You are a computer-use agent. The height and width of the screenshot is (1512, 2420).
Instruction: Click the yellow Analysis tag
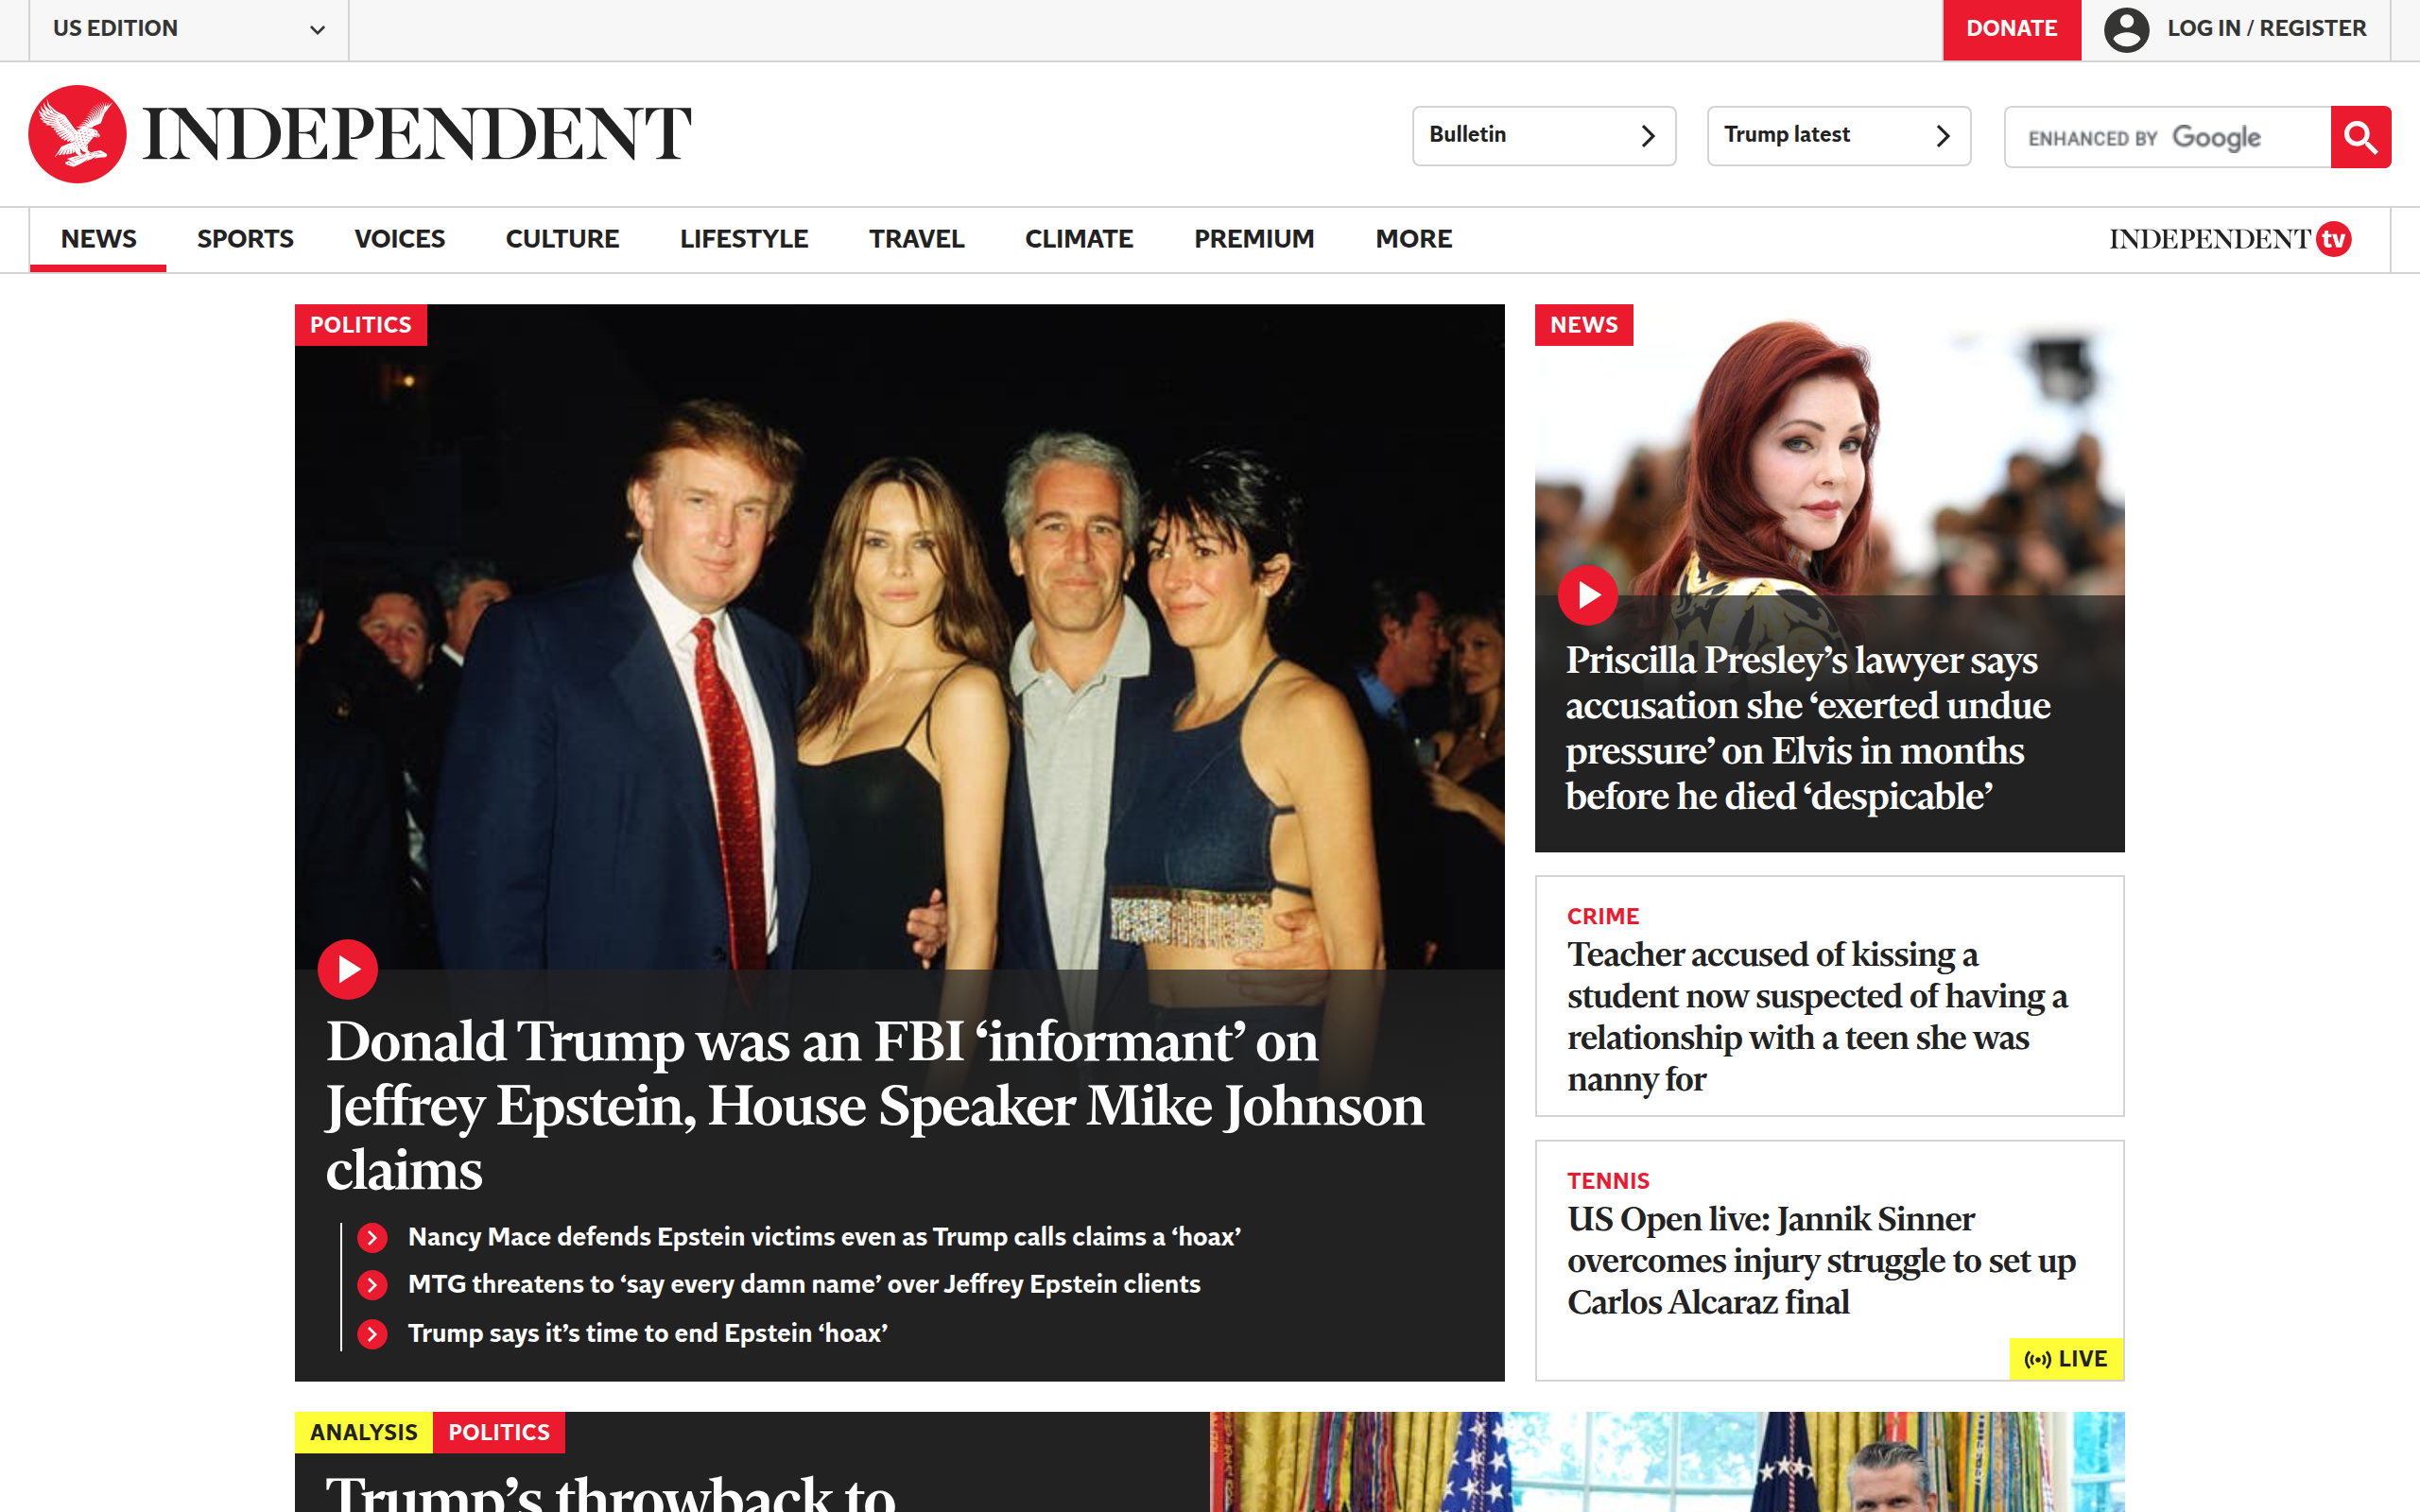[363, 1432]
